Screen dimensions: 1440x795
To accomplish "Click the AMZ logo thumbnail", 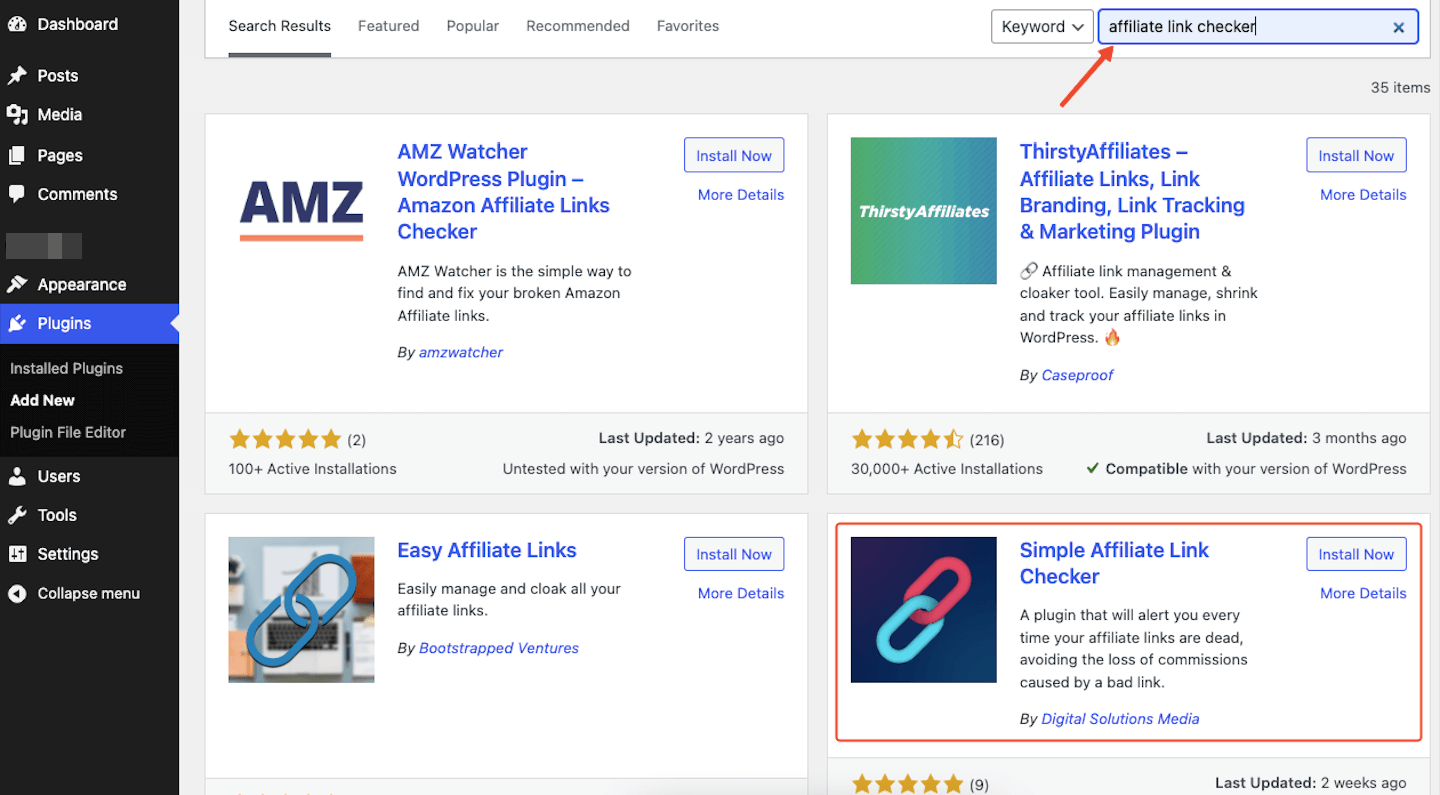I will pyautogui.click(x=301, y=210).
